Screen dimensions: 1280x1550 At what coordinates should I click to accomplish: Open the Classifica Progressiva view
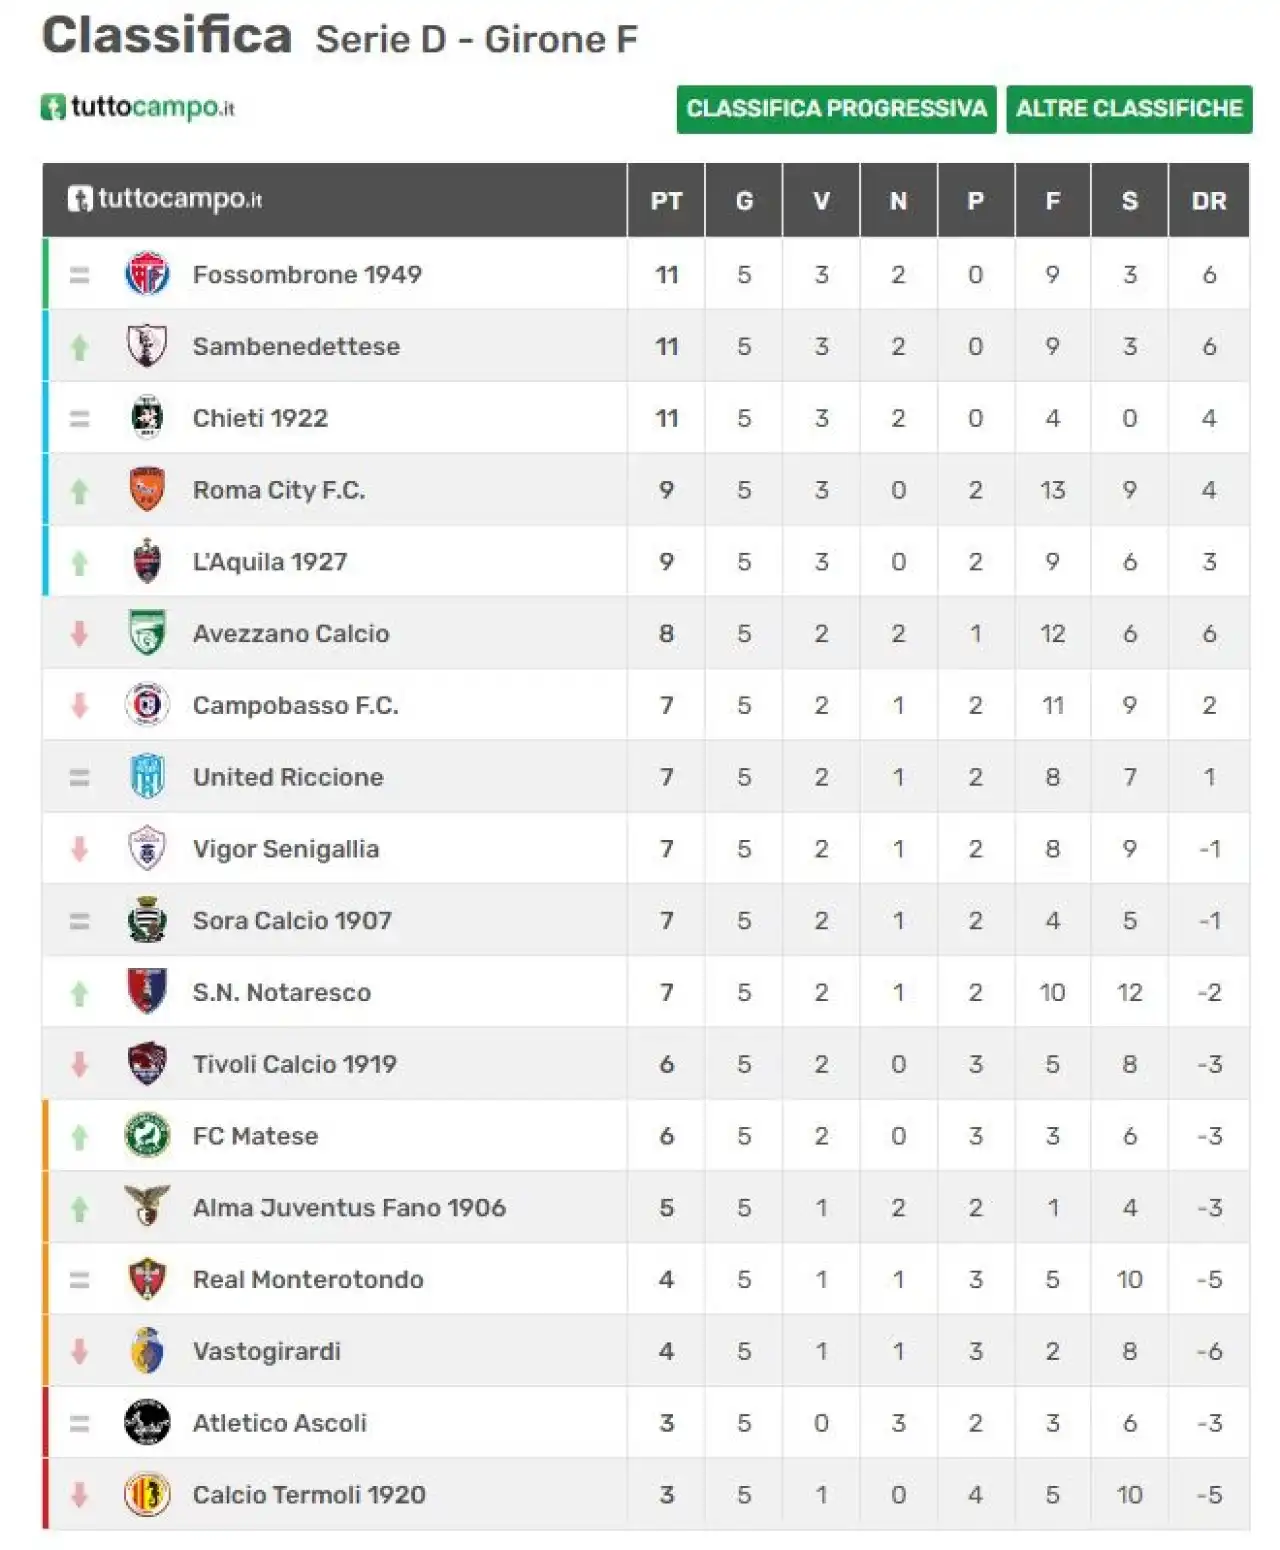coord(836,109)
